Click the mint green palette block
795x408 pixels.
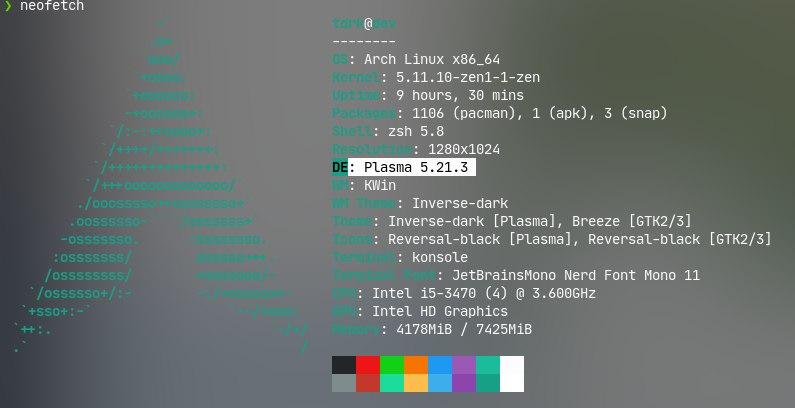tap(392, 383)
